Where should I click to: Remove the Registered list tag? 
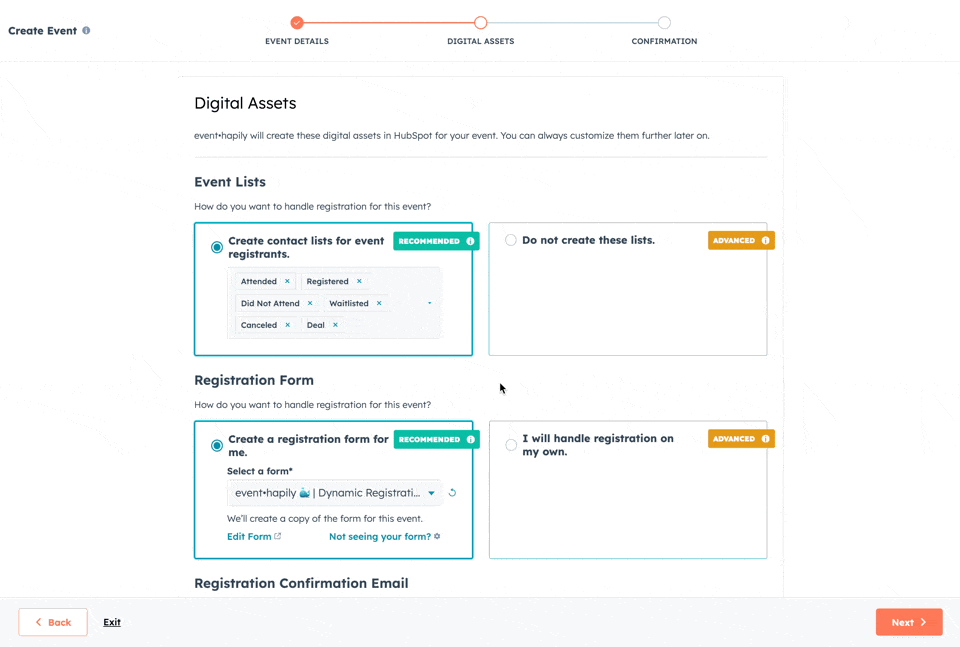tap(359, 282)
